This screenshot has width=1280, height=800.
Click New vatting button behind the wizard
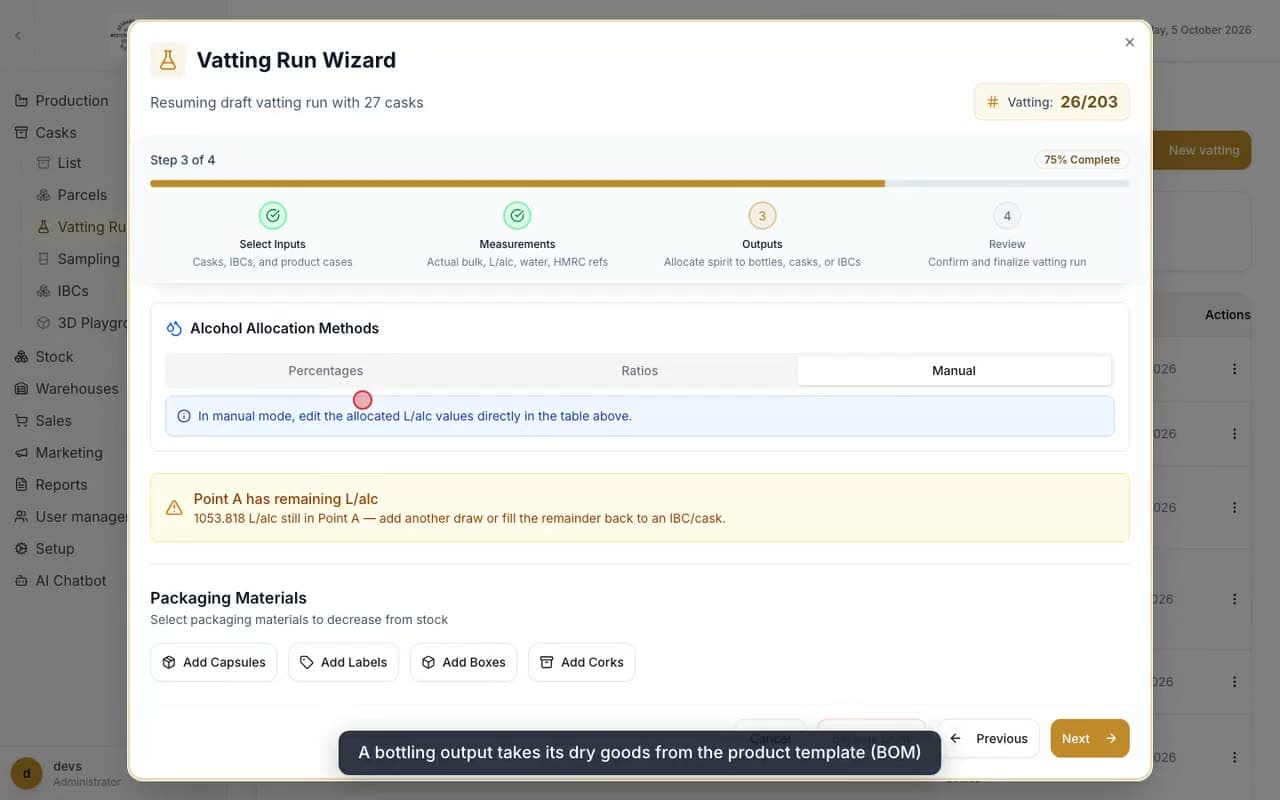coord(1203,150)
